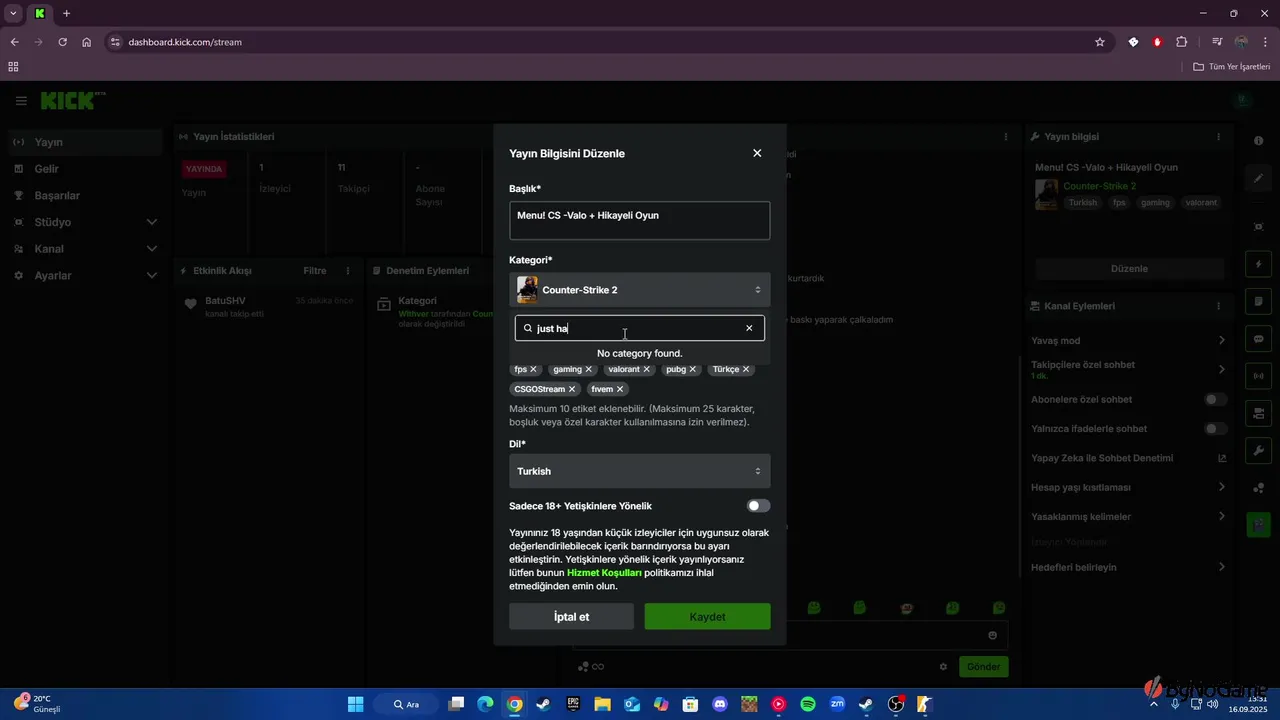The width and height of the screenshot is (1280, 720).
Task: Open Yasaklanmış kelimeler chevron
Action: 1222,517
